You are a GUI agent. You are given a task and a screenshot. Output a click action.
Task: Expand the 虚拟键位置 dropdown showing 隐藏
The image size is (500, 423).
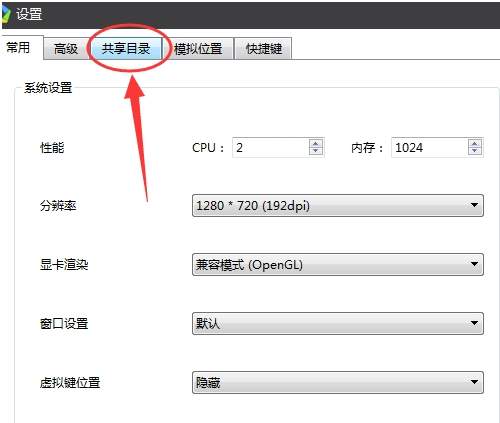[338, 382]
